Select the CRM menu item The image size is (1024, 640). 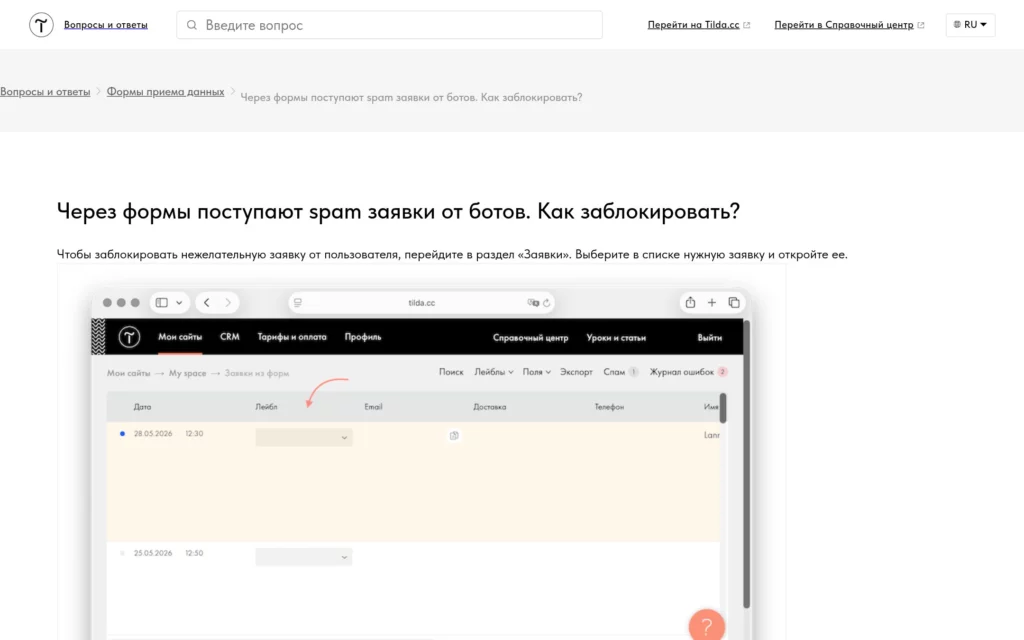click(x=230, y=337)
